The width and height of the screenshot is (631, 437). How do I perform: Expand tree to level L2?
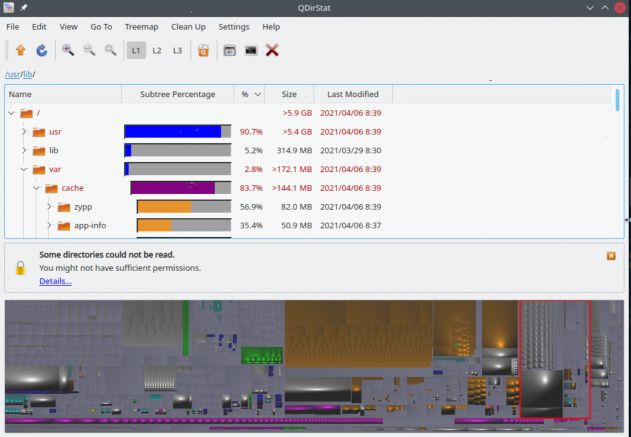(157, 50)
